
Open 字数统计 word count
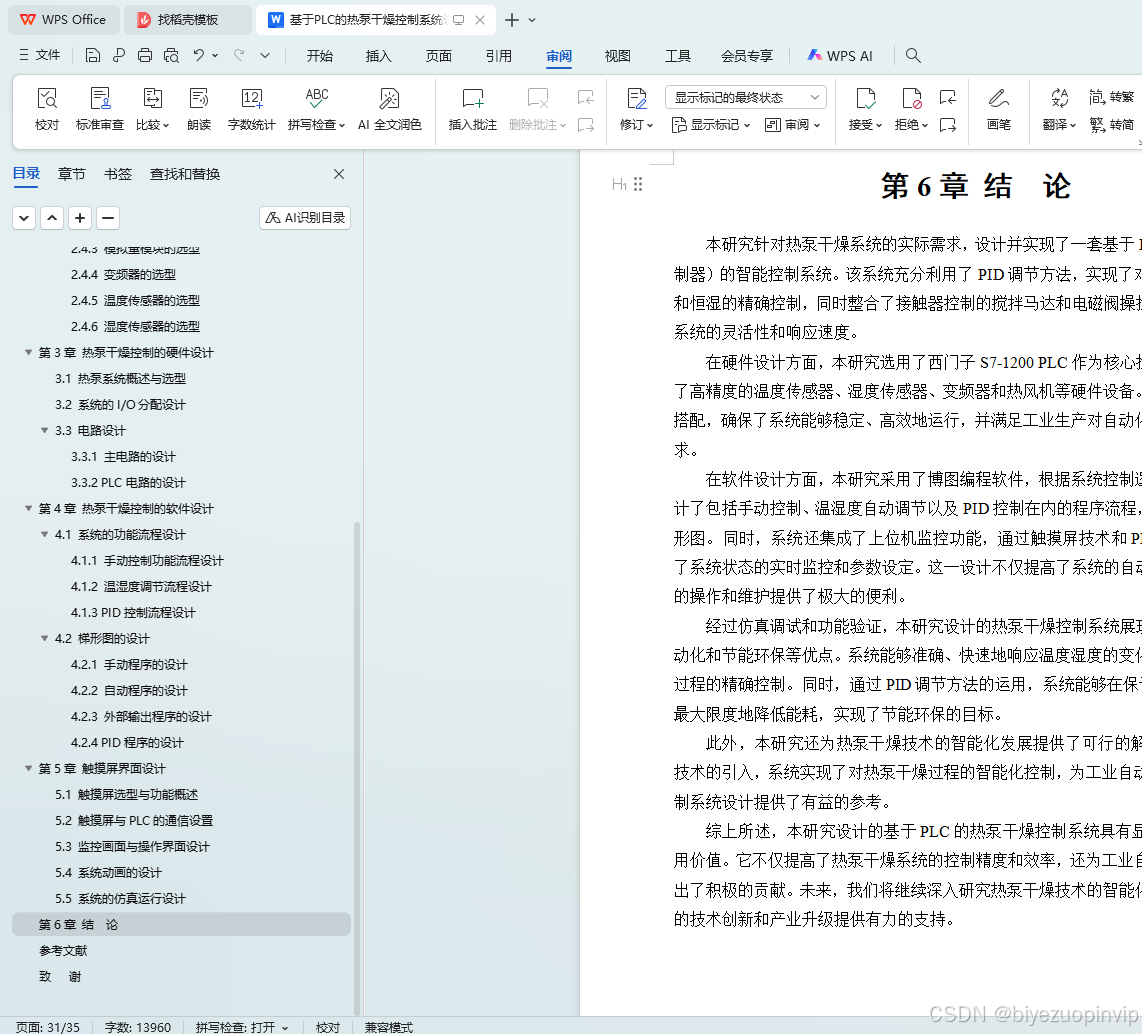(x=251, y=108)
